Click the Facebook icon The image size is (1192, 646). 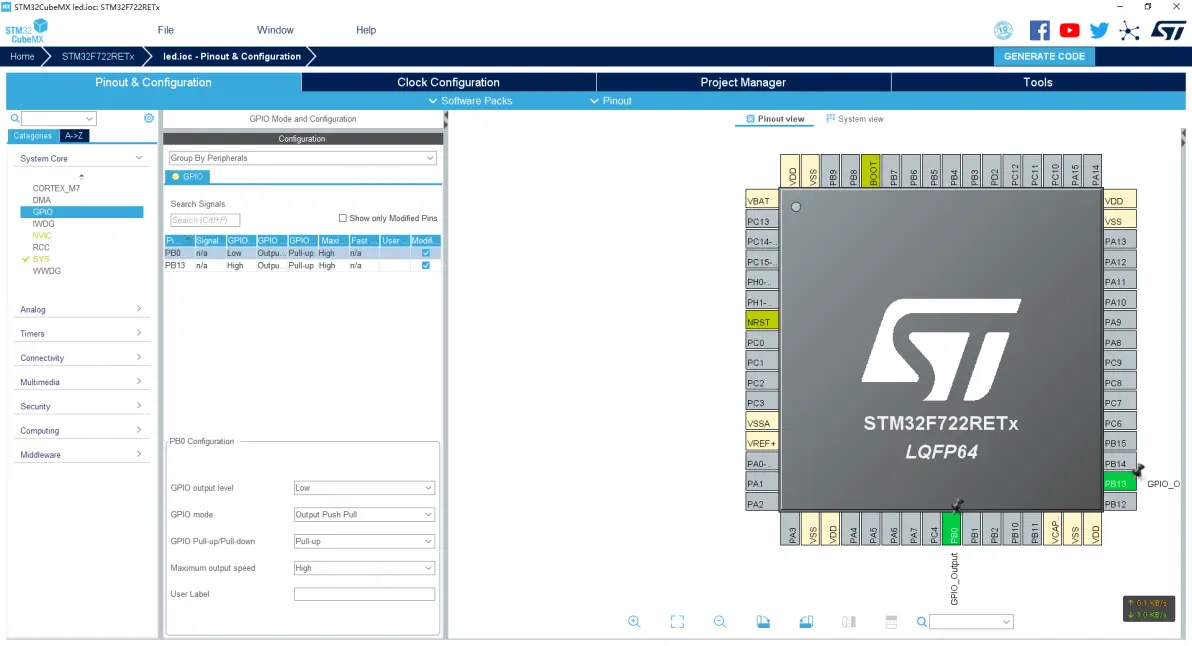1040,30
